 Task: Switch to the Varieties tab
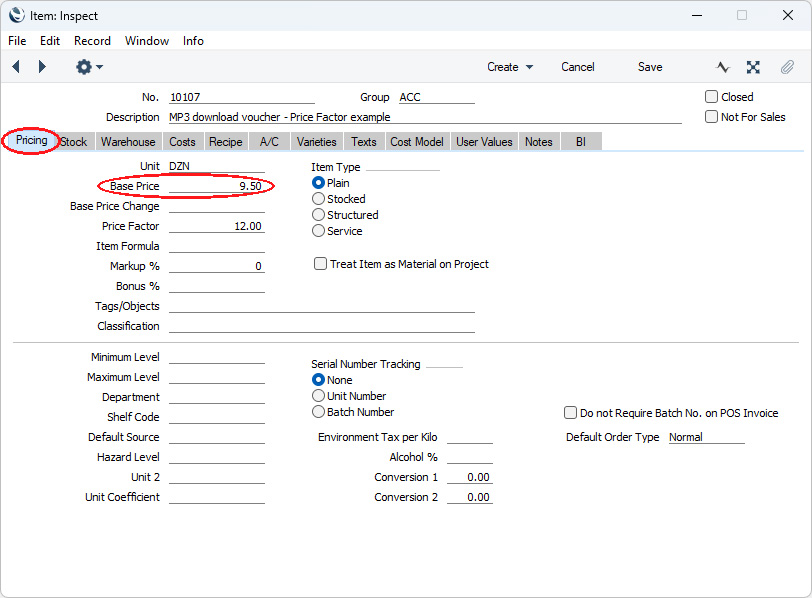[316, 142]
